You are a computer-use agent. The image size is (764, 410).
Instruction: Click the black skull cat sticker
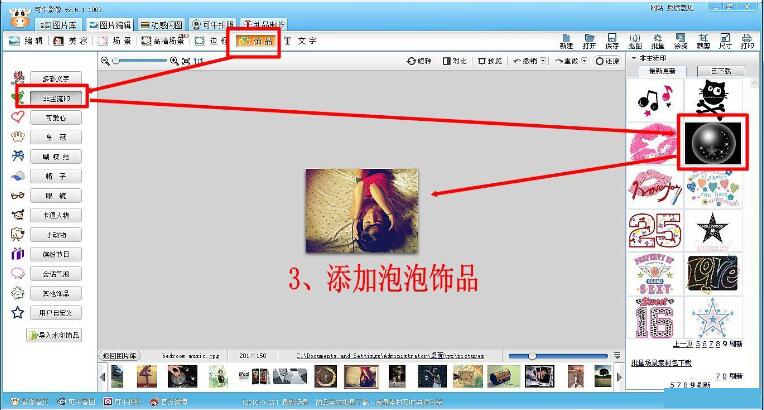tap(711, 97)
